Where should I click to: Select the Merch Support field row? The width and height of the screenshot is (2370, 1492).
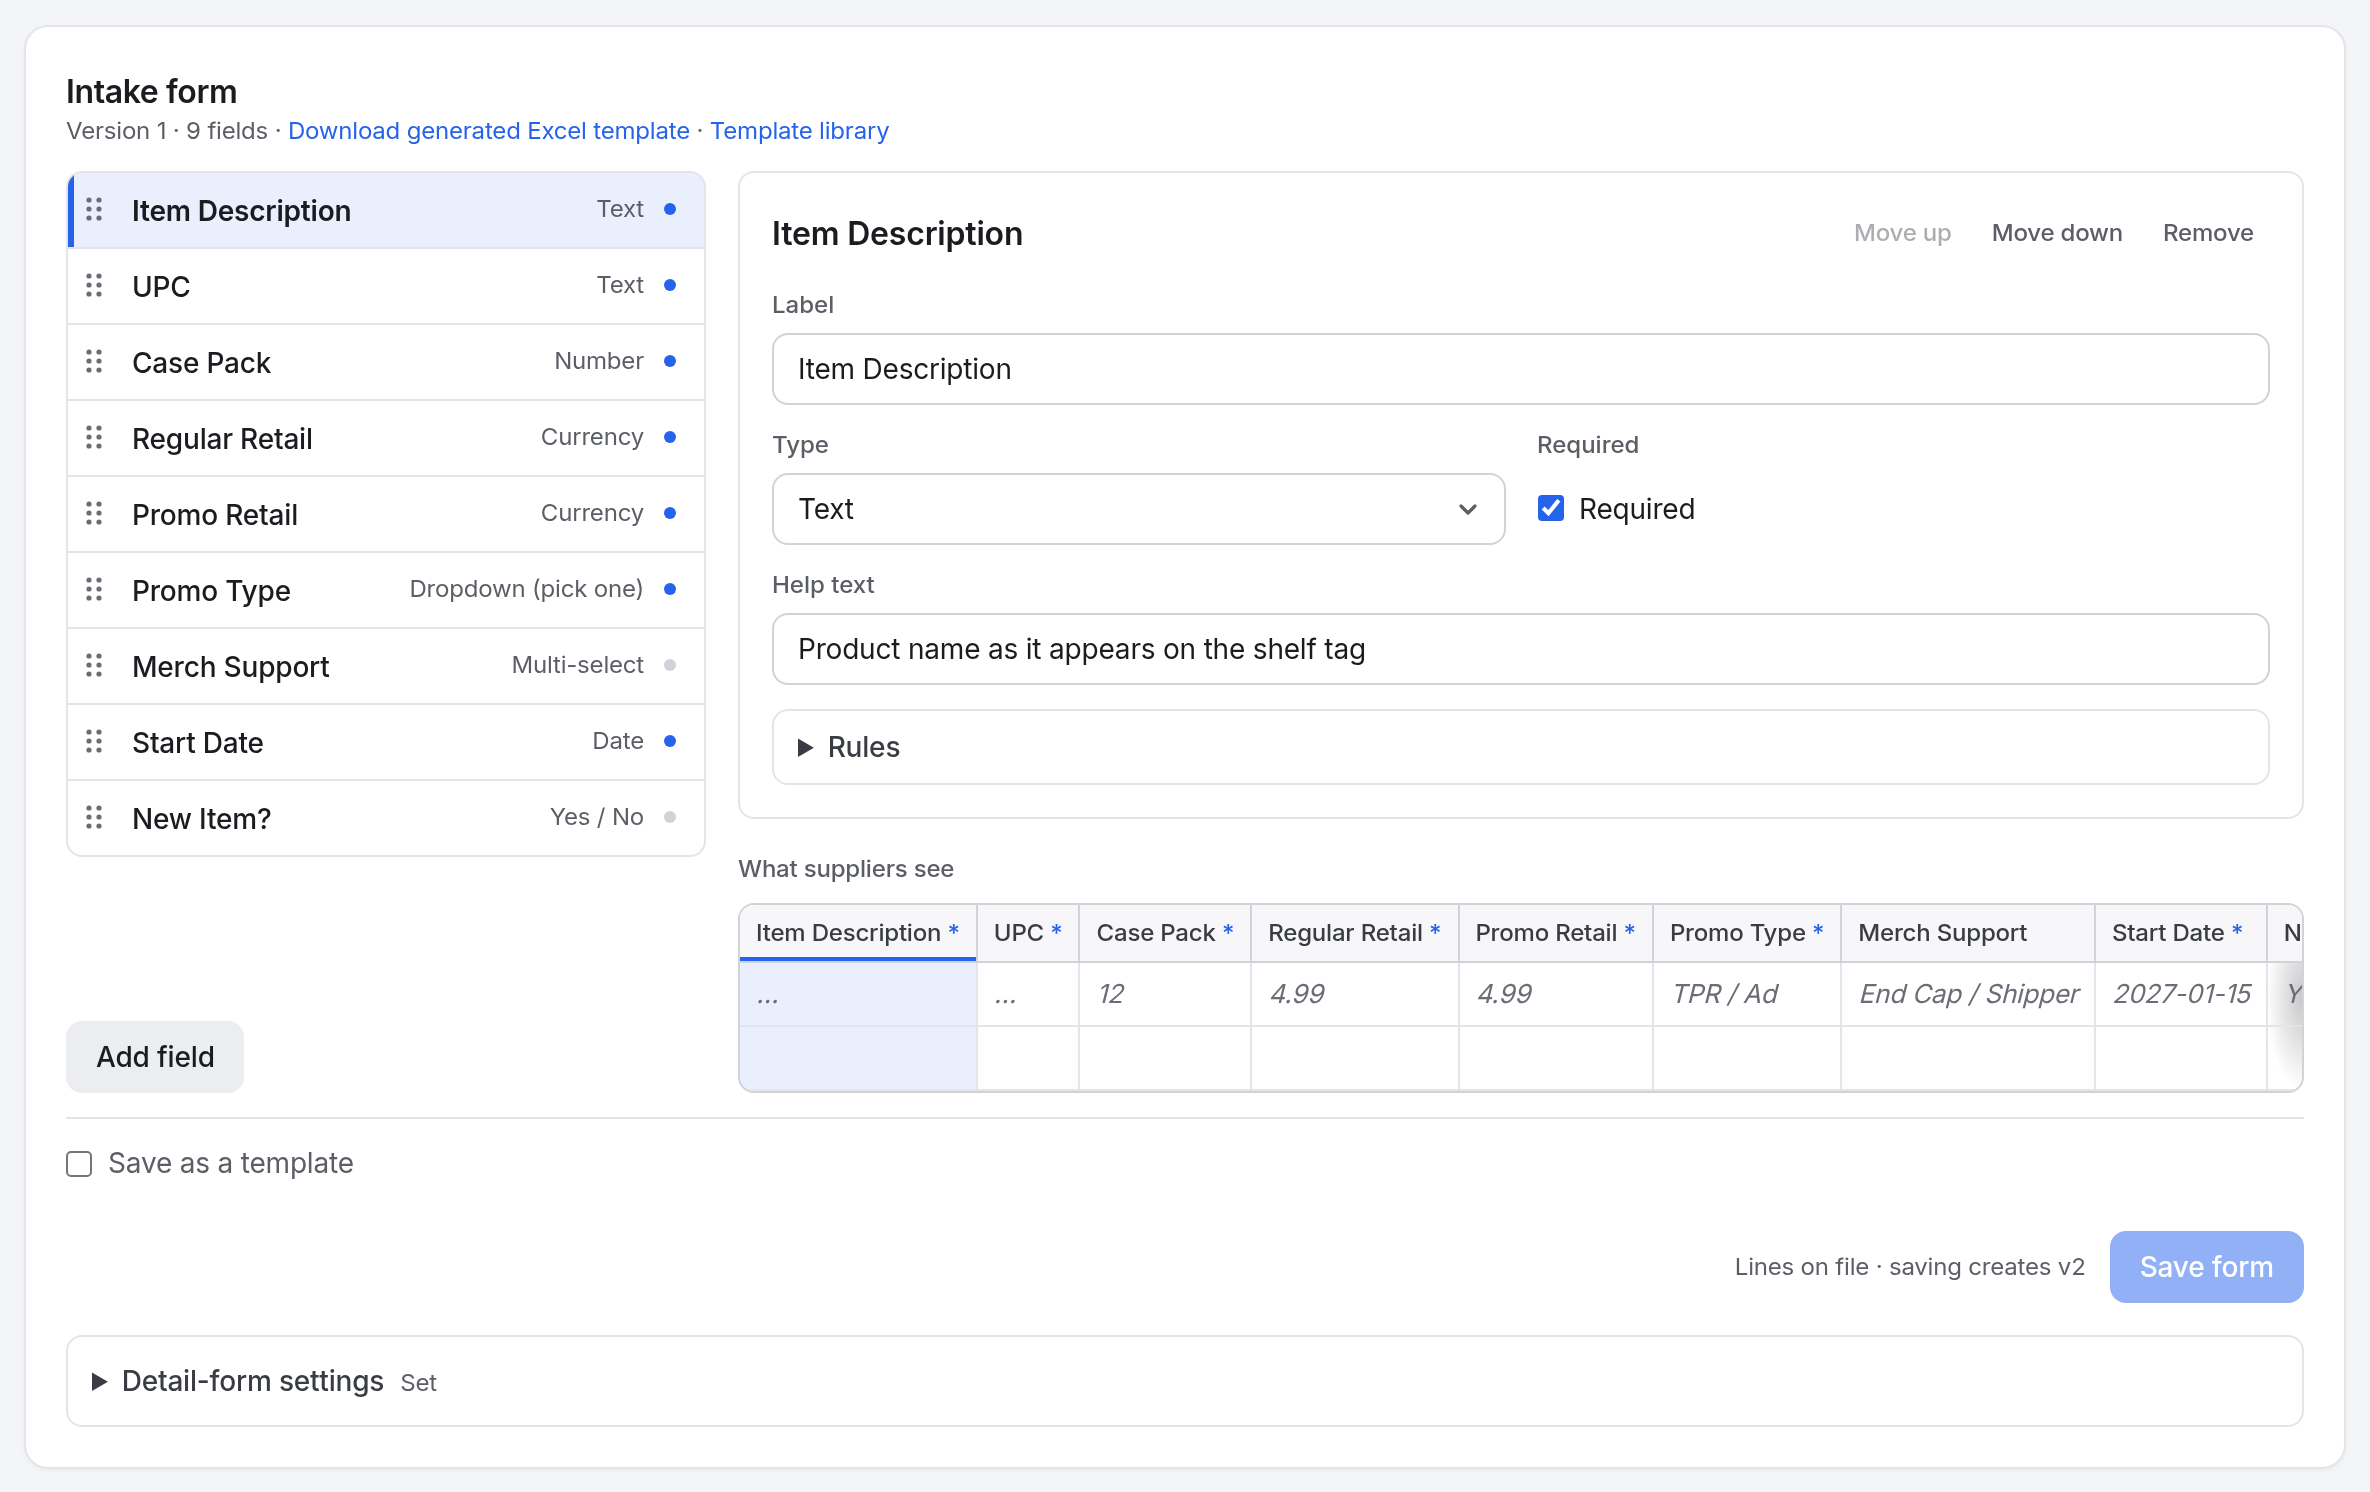[386, 666]
